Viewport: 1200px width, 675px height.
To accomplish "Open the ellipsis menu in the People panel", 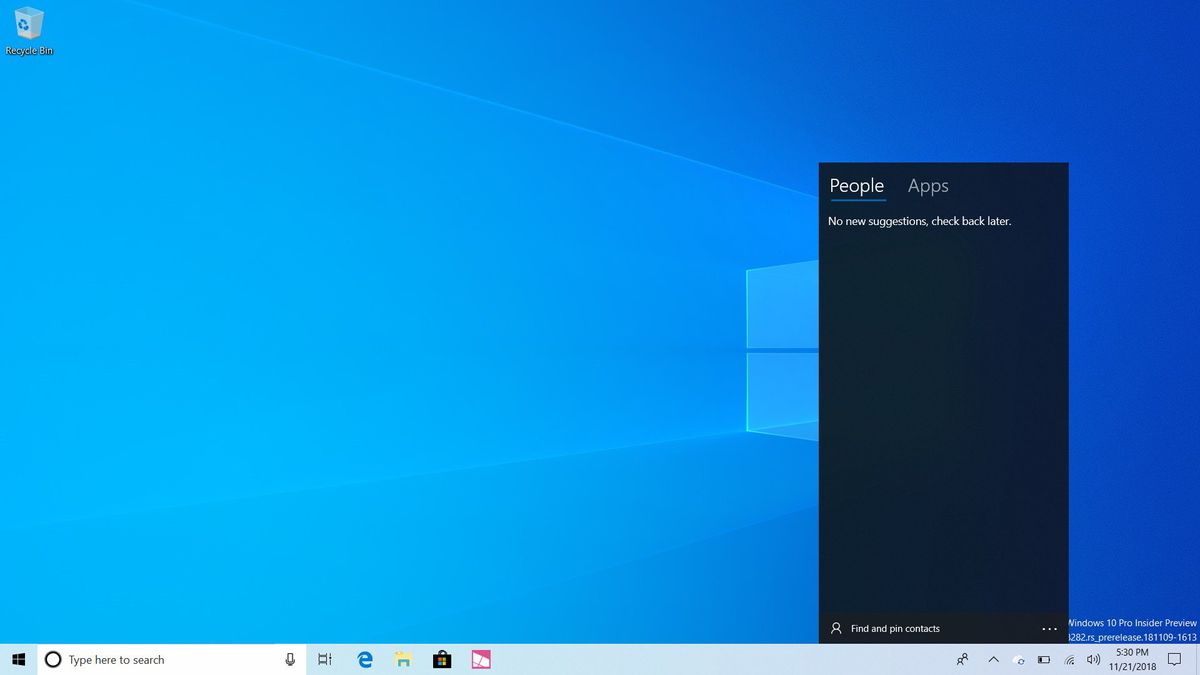I will 1049,628.
